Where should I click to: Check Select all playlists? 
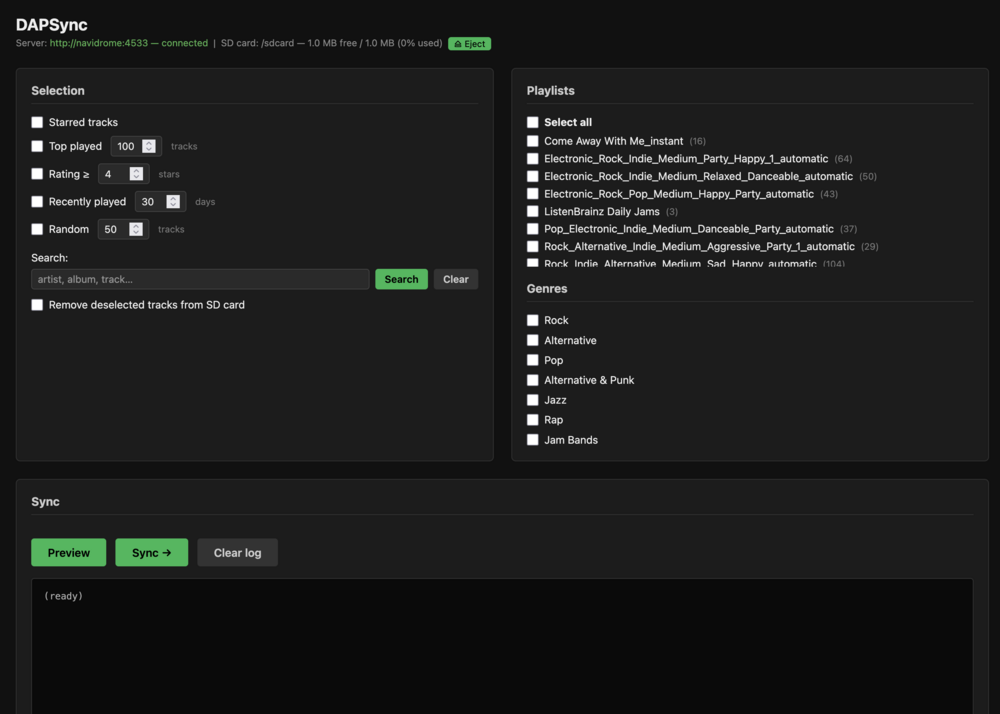[x=533, y=122]
